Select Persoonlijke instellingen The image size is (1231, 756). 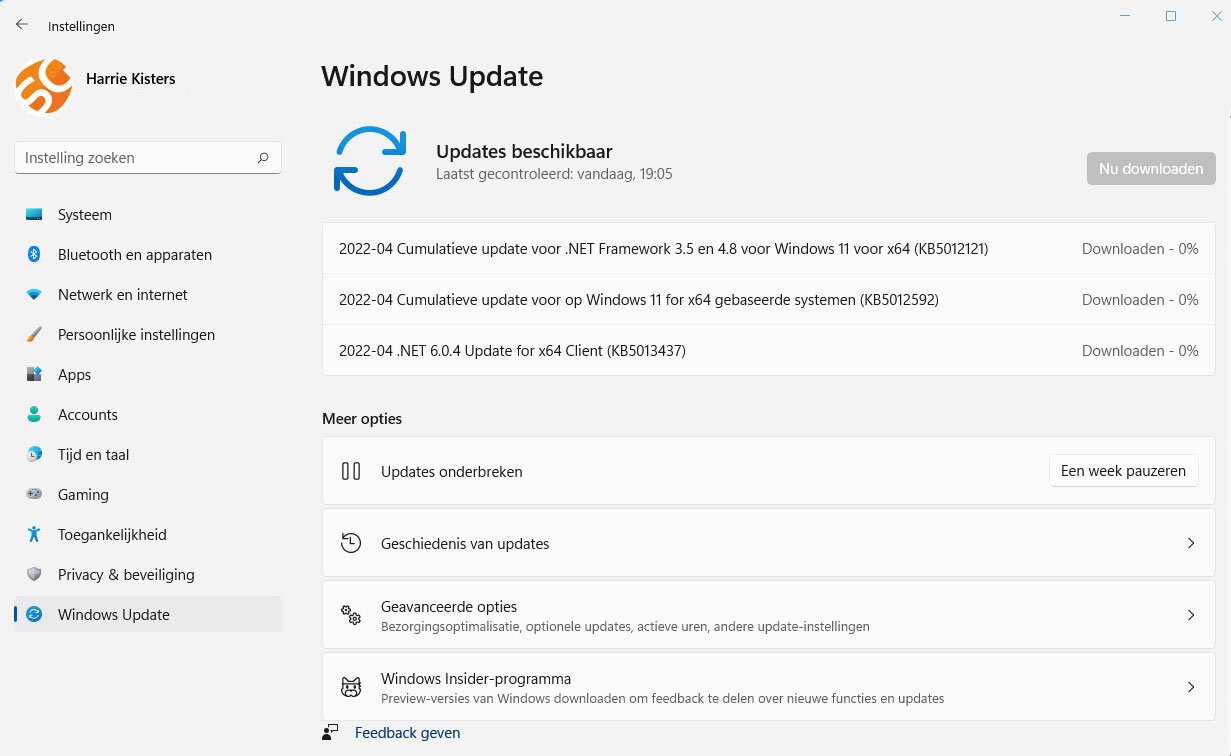(x=148, y=335)
